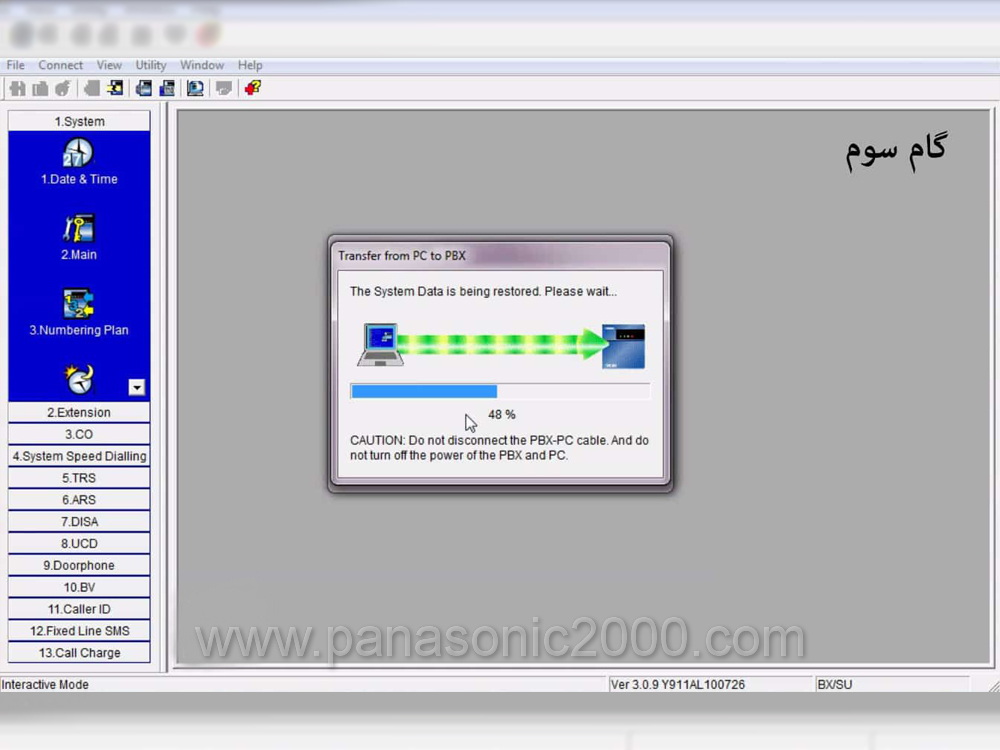The image size is (1000, 750).
Task: Click the yellow arrow toolbar icon
Action: 115,88
